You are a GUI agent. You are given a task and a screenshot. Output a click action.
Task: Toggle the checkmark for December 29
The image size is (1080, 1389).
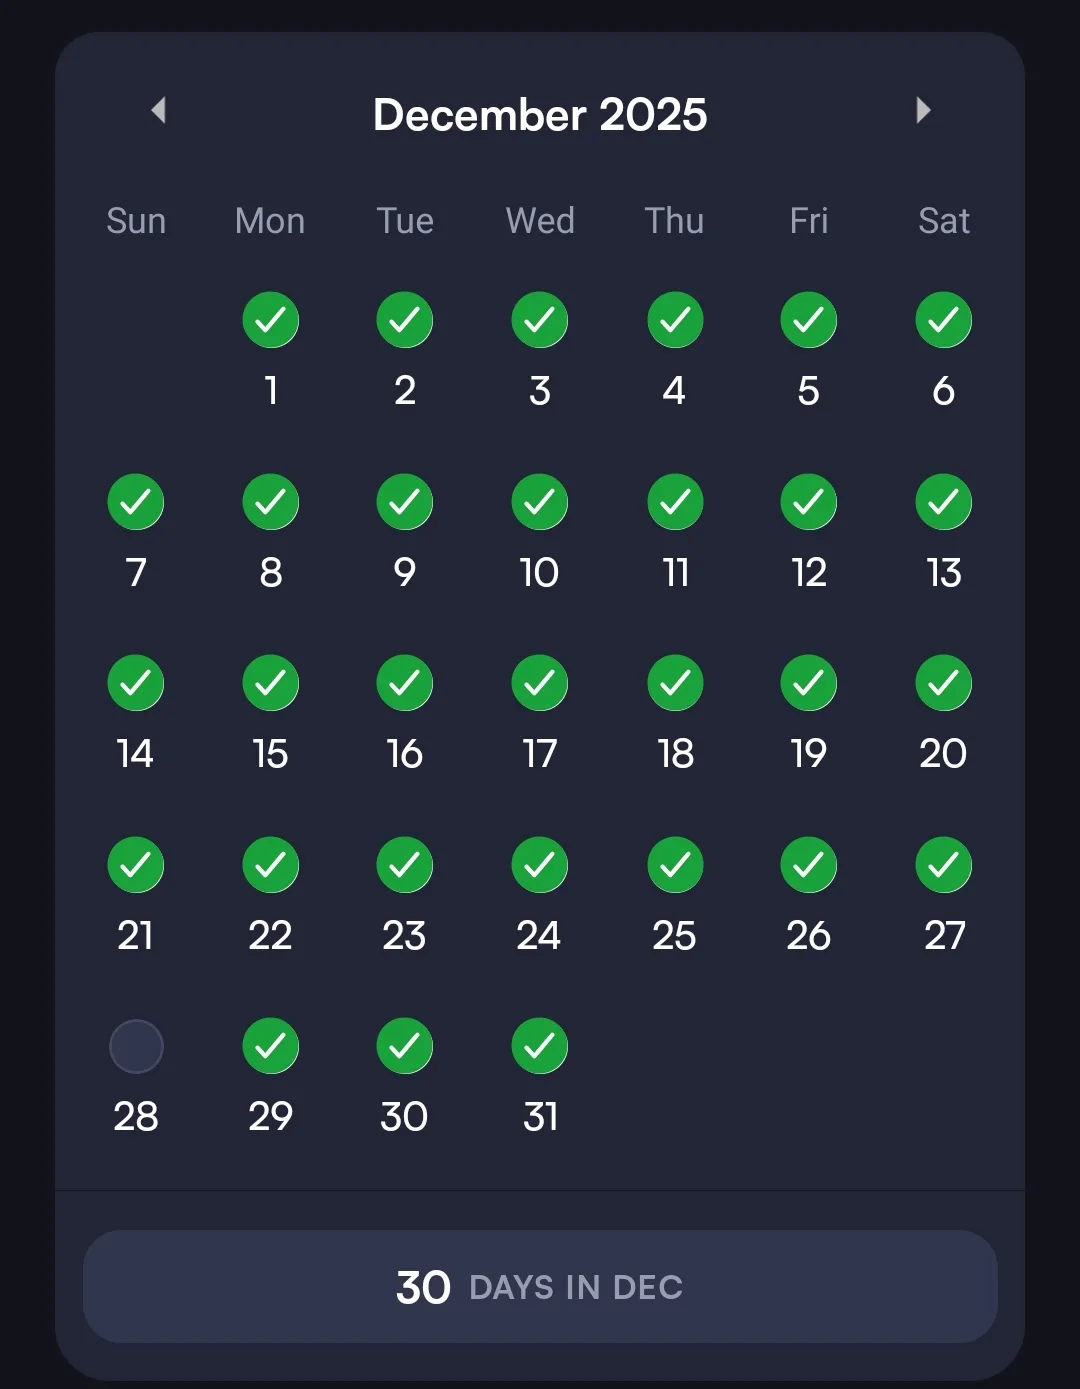[x=270, y=1046]
